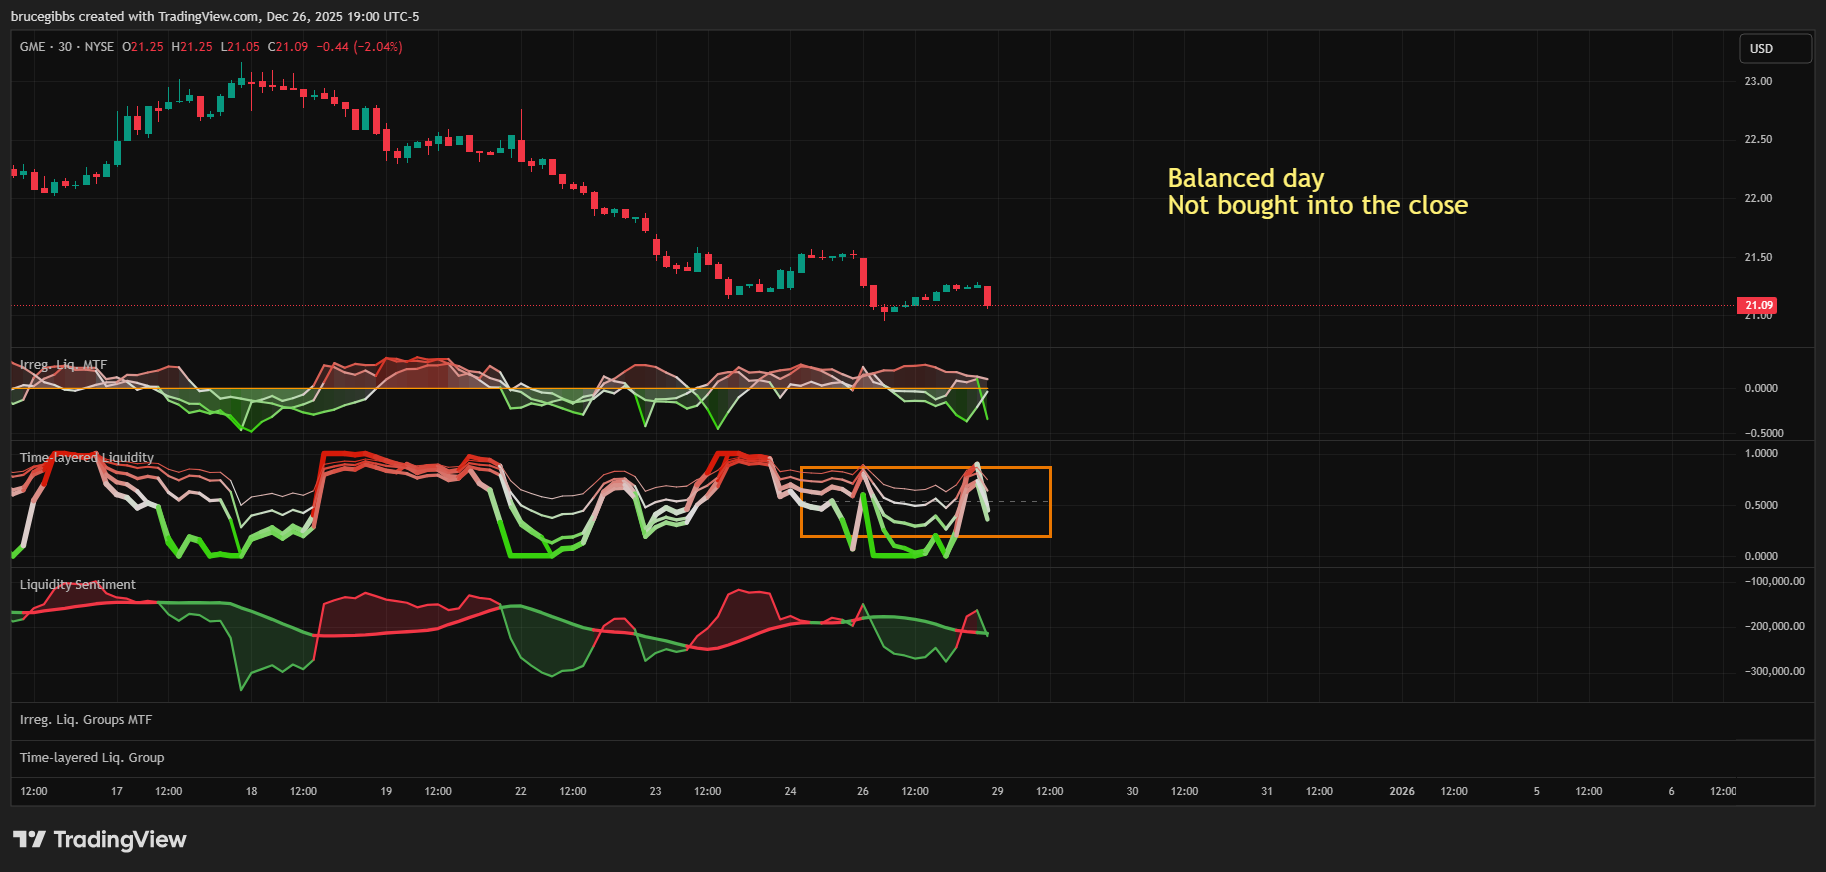This screenshot has width=1826, height=872.
Task: Click the 22.00 level on price scale
Action: [x=1758, y=198]
